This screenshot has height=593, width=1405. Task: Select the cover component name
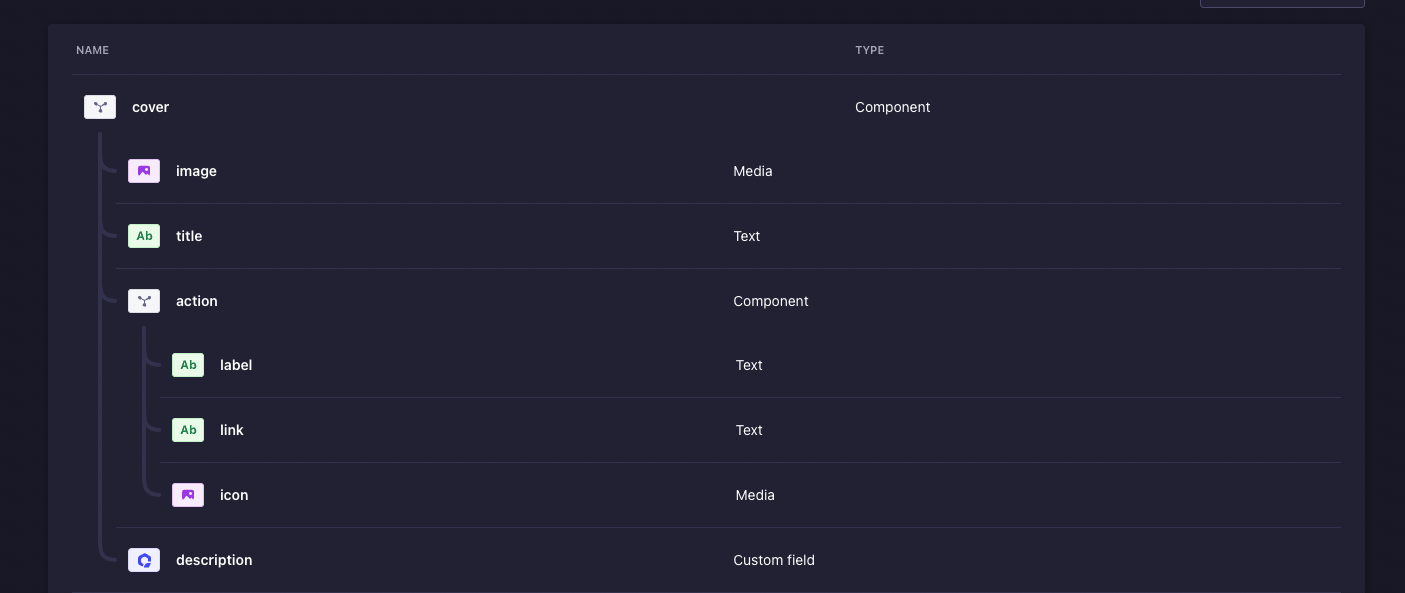coord(150,107)
